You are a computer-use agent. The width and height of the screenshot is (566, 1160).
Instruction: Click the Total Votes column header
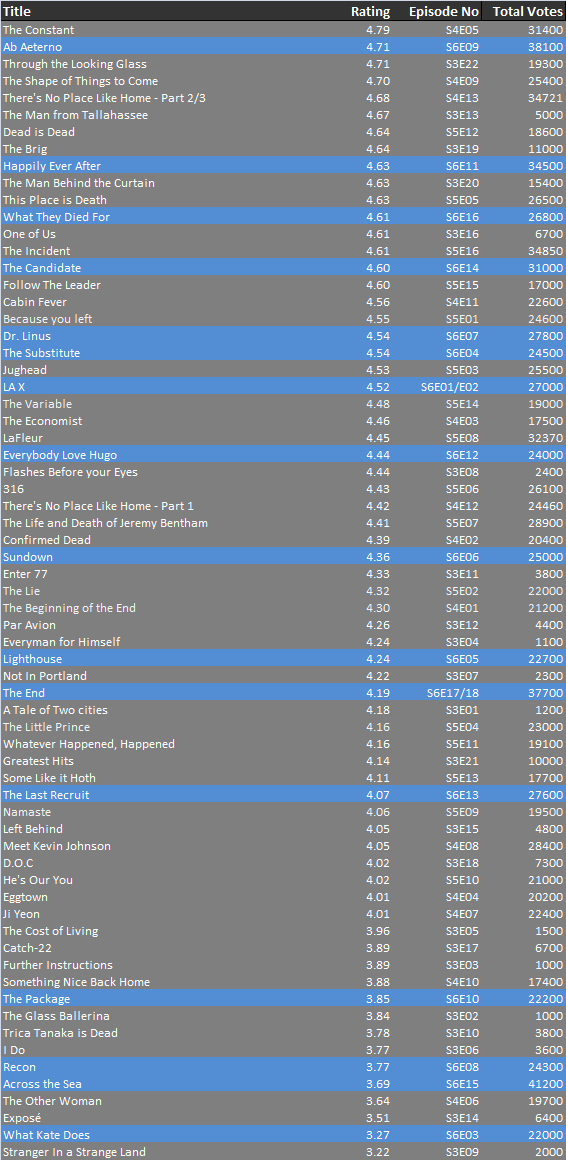[528, 11]
